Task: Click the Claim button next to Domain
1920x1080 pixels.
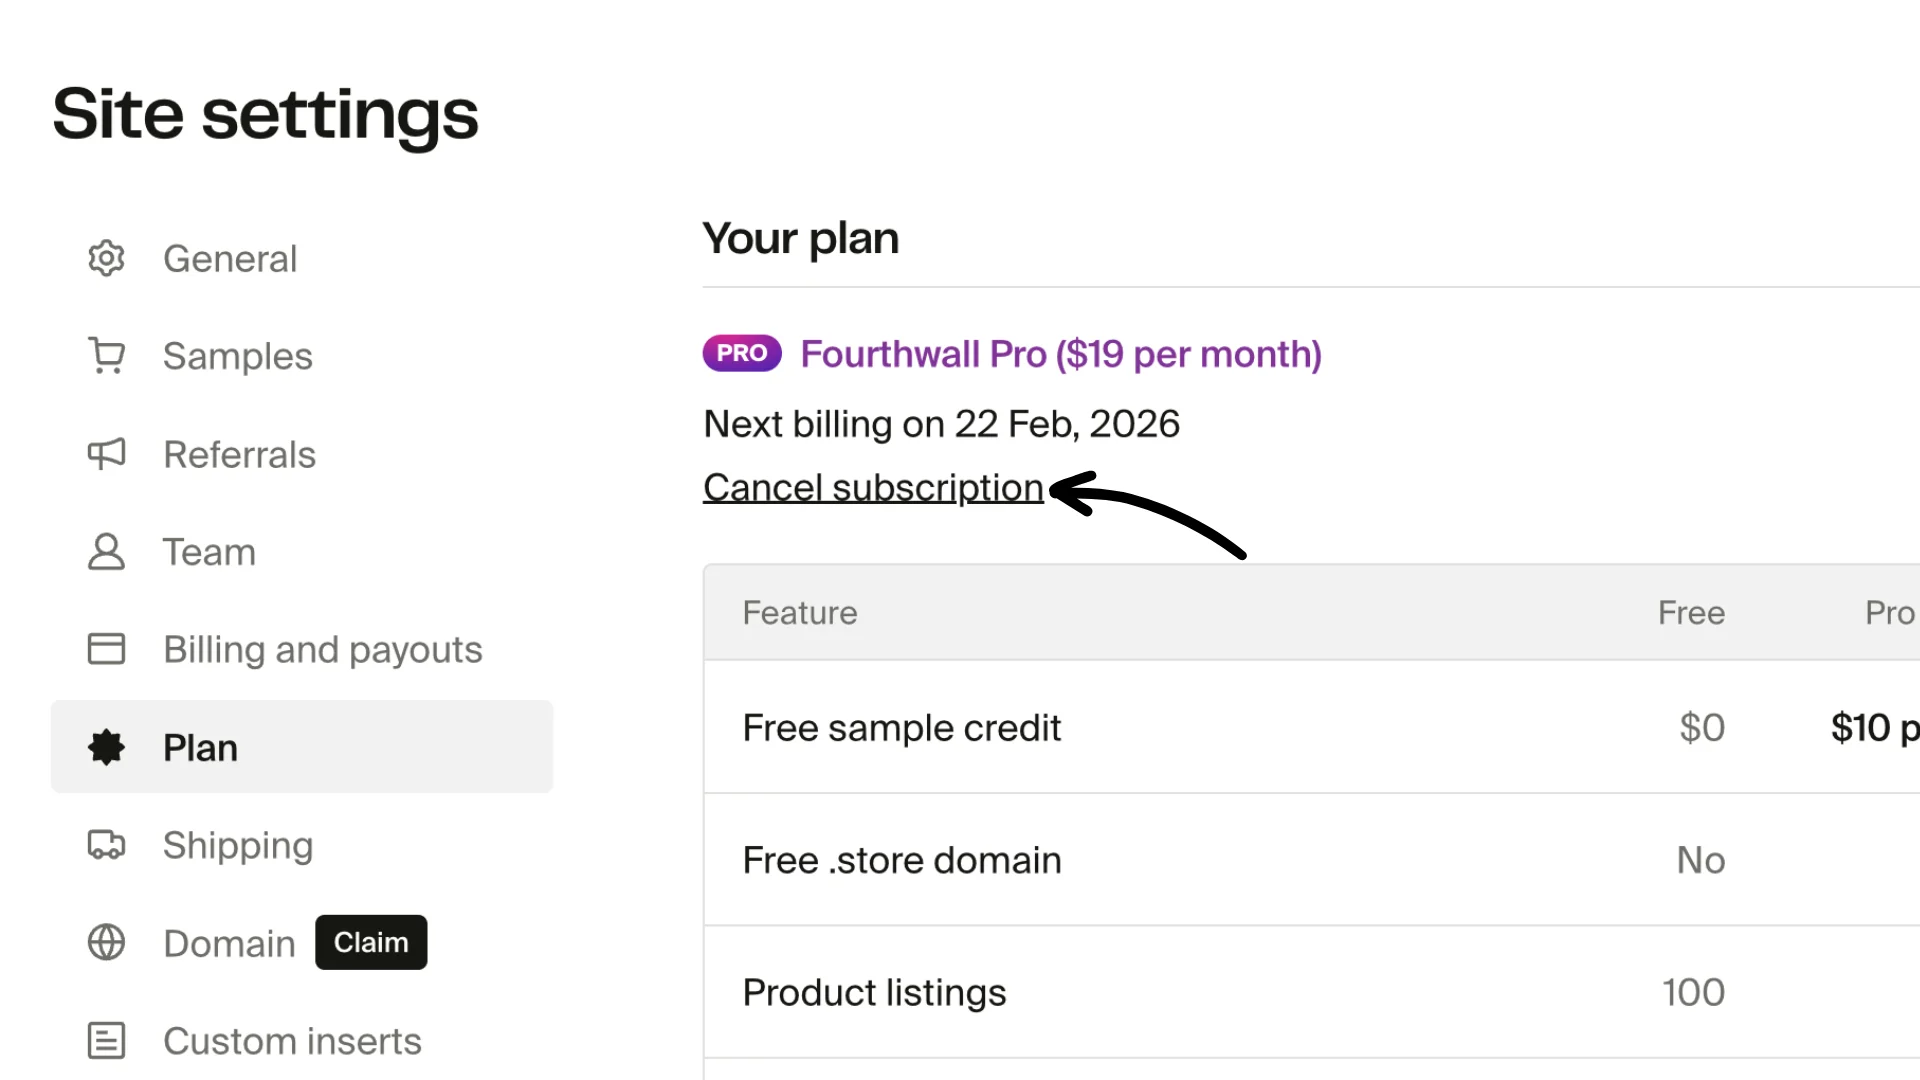Action: point(370,942)
